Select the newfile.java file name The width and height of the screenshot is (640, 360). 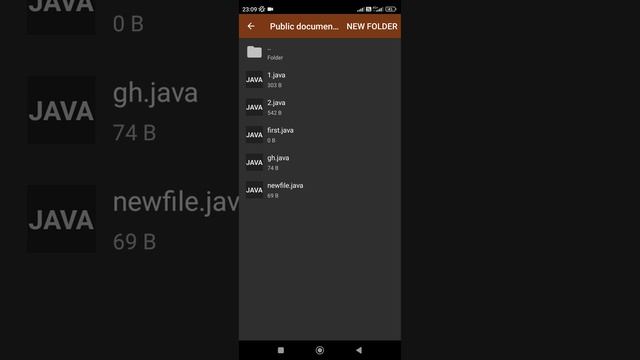[x=285, y=185]
